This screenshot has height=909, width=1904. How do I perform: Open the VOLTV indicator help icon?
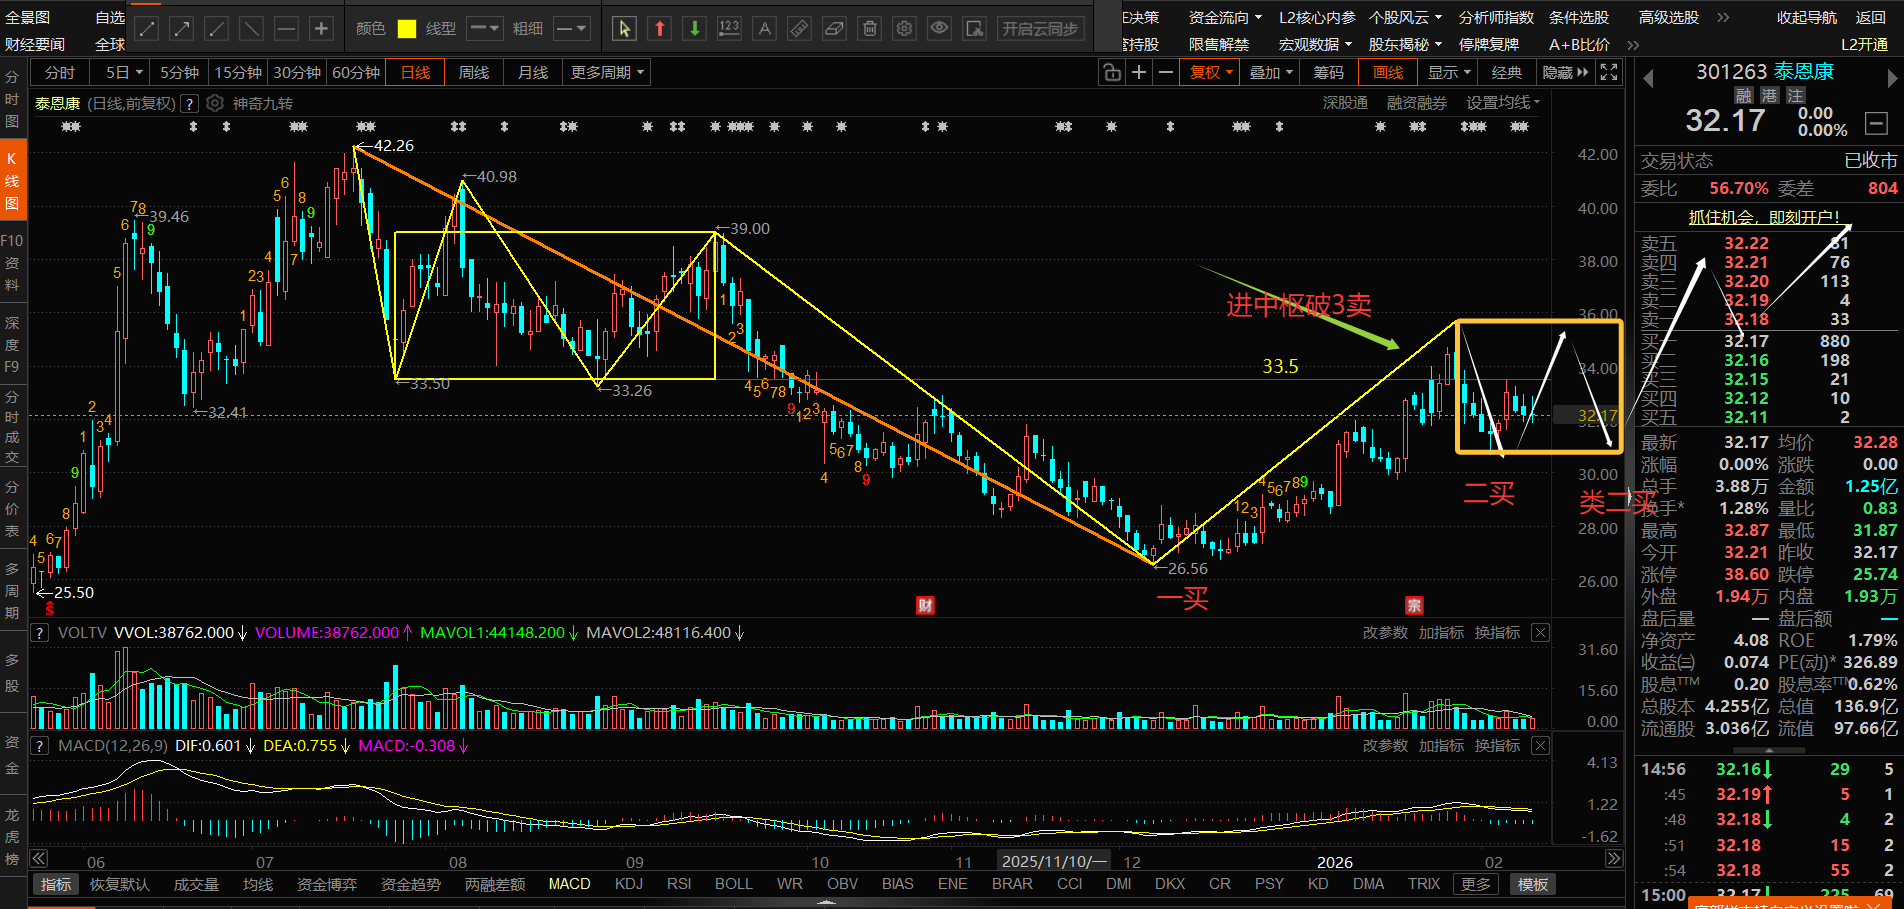click(40, 632)
